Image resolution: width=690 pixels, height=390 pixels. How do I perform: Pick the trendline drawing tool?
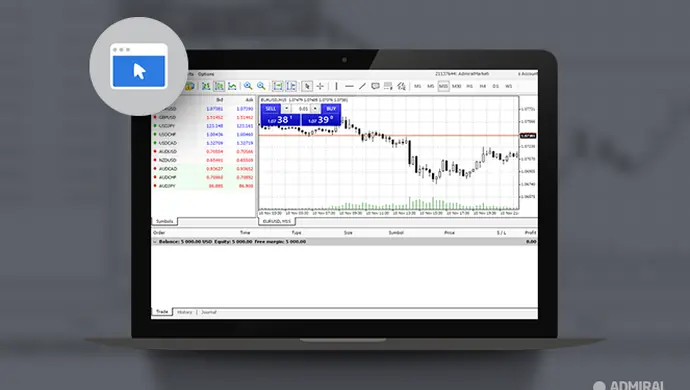(x=362, y=86)
